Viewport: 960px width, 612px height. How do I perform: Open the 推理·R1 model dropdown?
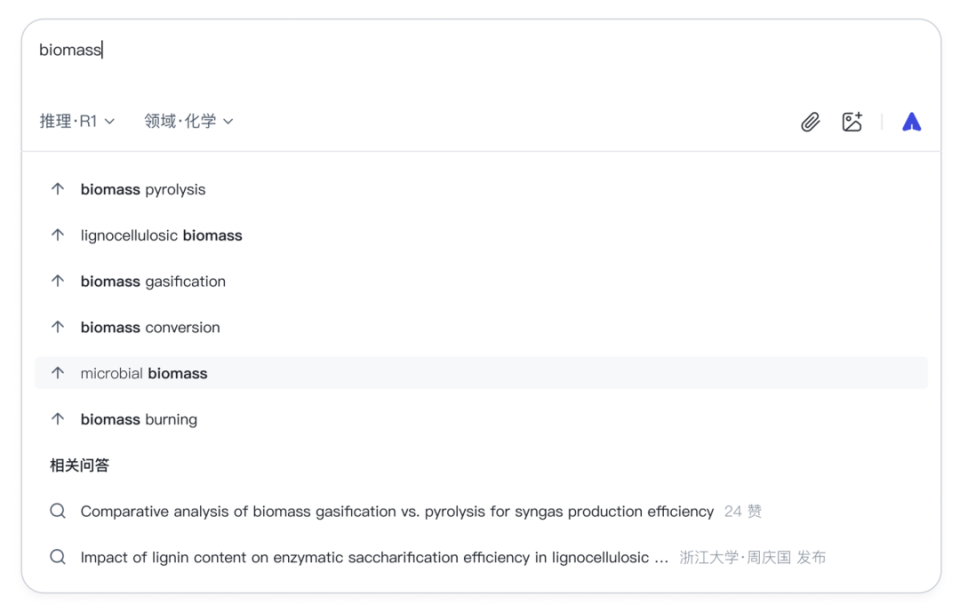coord(77,121)
